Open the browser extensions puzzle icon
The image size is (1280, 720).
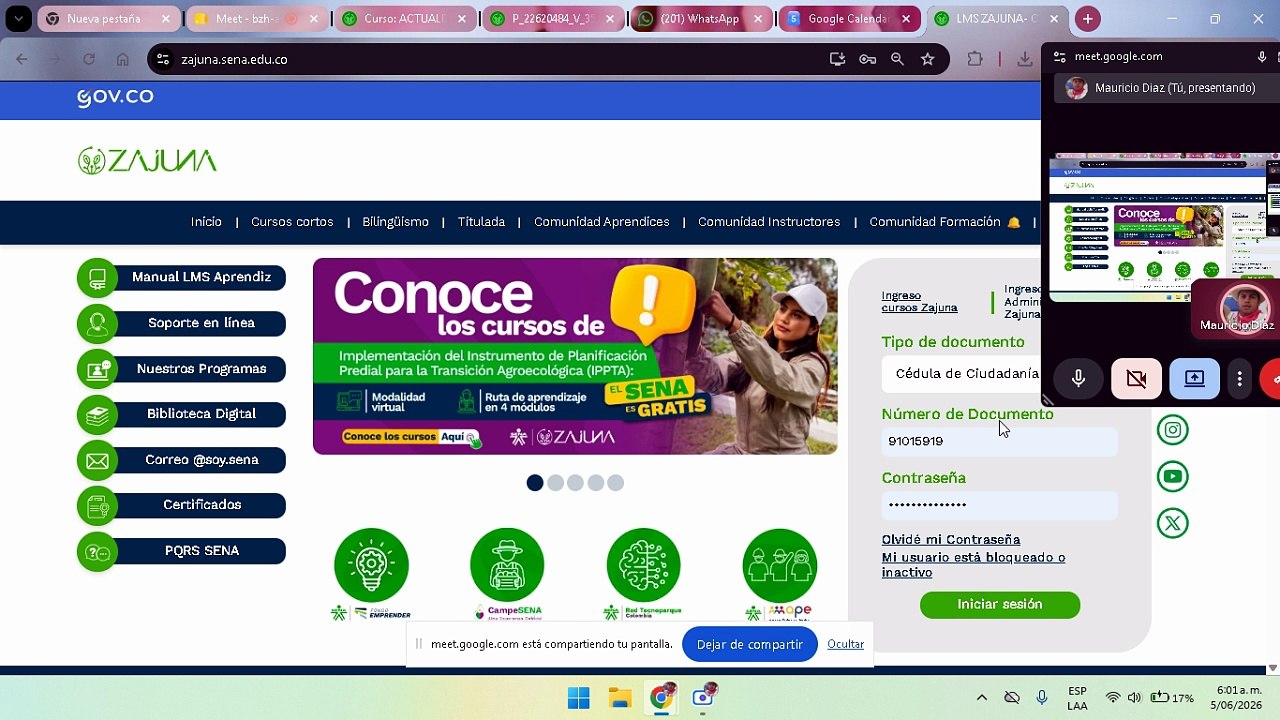tap(974, 60)
